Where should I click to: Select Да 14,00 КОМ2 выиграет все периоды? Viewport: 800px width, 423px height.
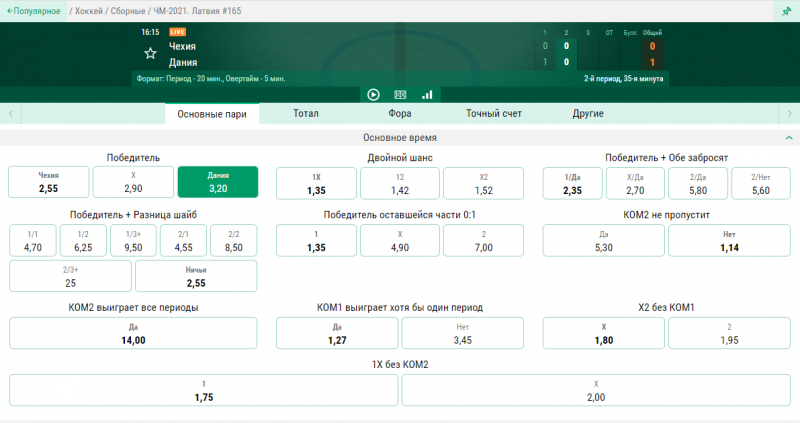pos(133,333)
